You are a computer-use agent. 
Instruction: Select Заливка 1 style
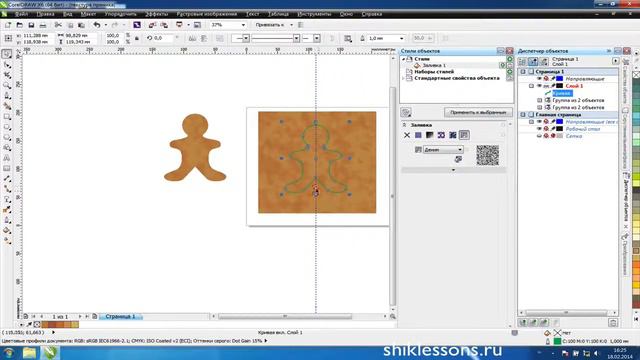coord(434,65)
